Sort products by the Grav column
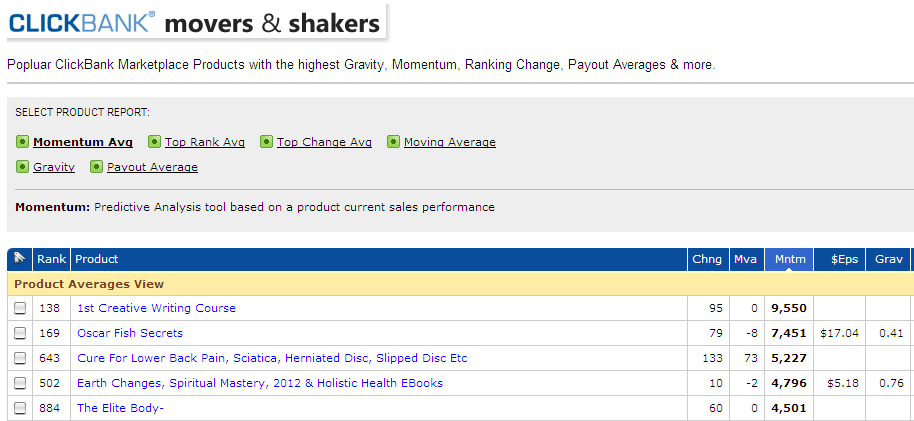The height and width of the screenshot is (421, 914). 888,260
